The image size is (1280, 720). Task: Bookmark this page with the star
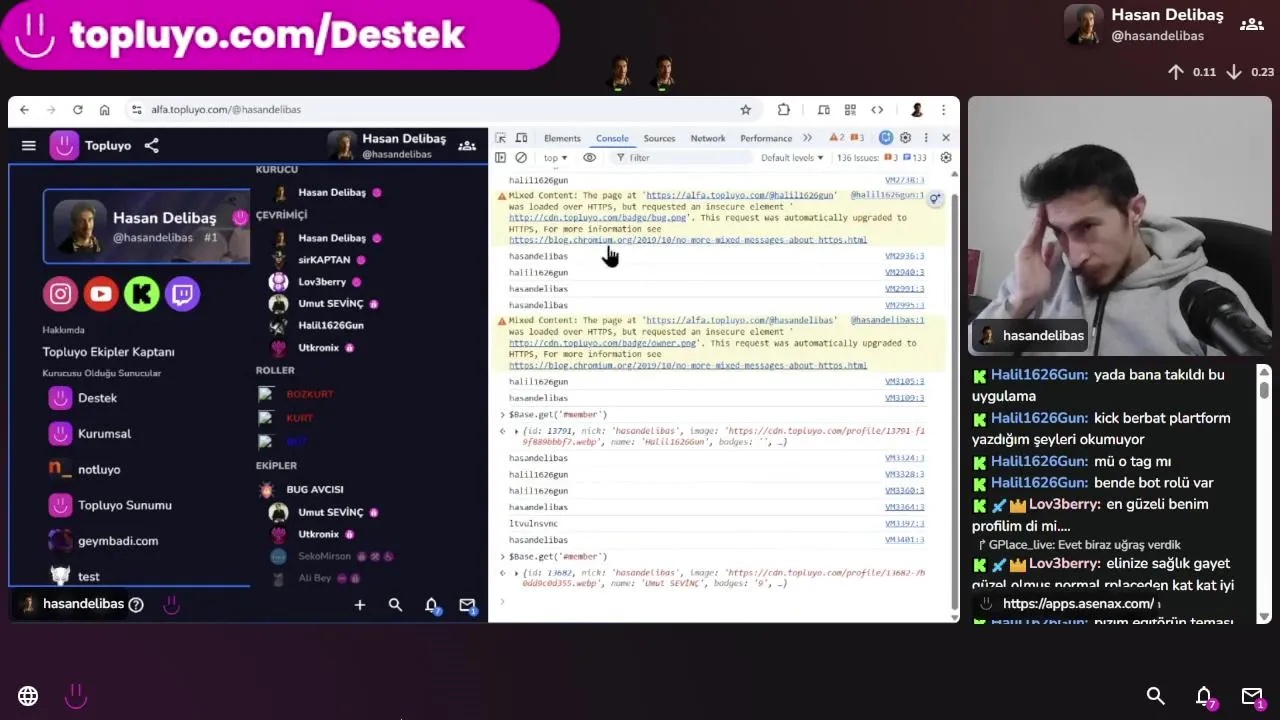click(x=745, y=110)
